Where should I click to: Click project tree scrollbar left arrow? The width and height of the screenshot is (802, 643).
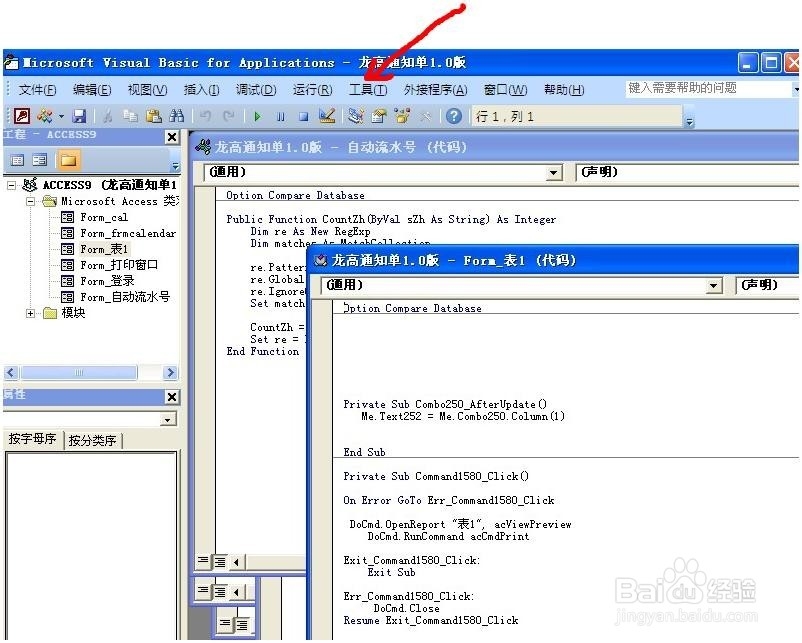(11, 372)
